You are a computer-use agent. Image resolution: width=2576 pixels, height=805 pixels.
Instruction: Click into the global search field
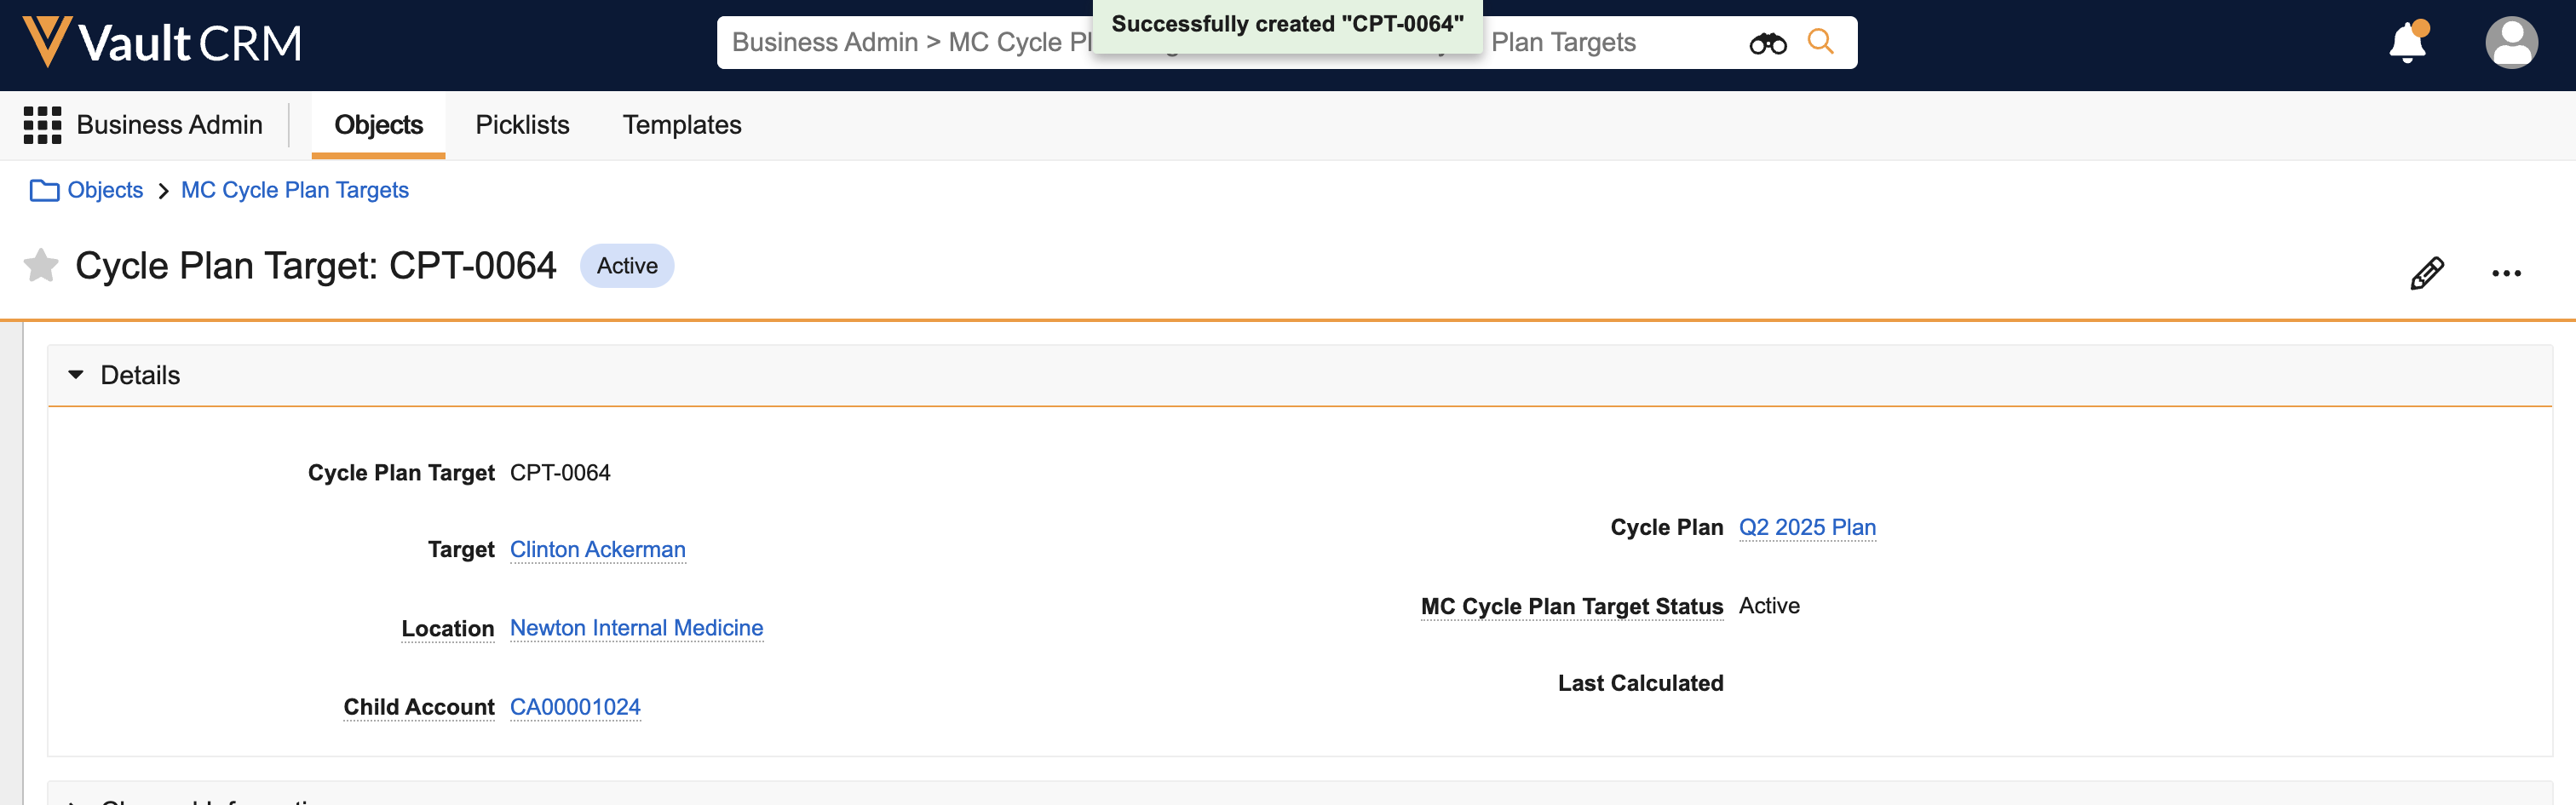pos(900,43)
